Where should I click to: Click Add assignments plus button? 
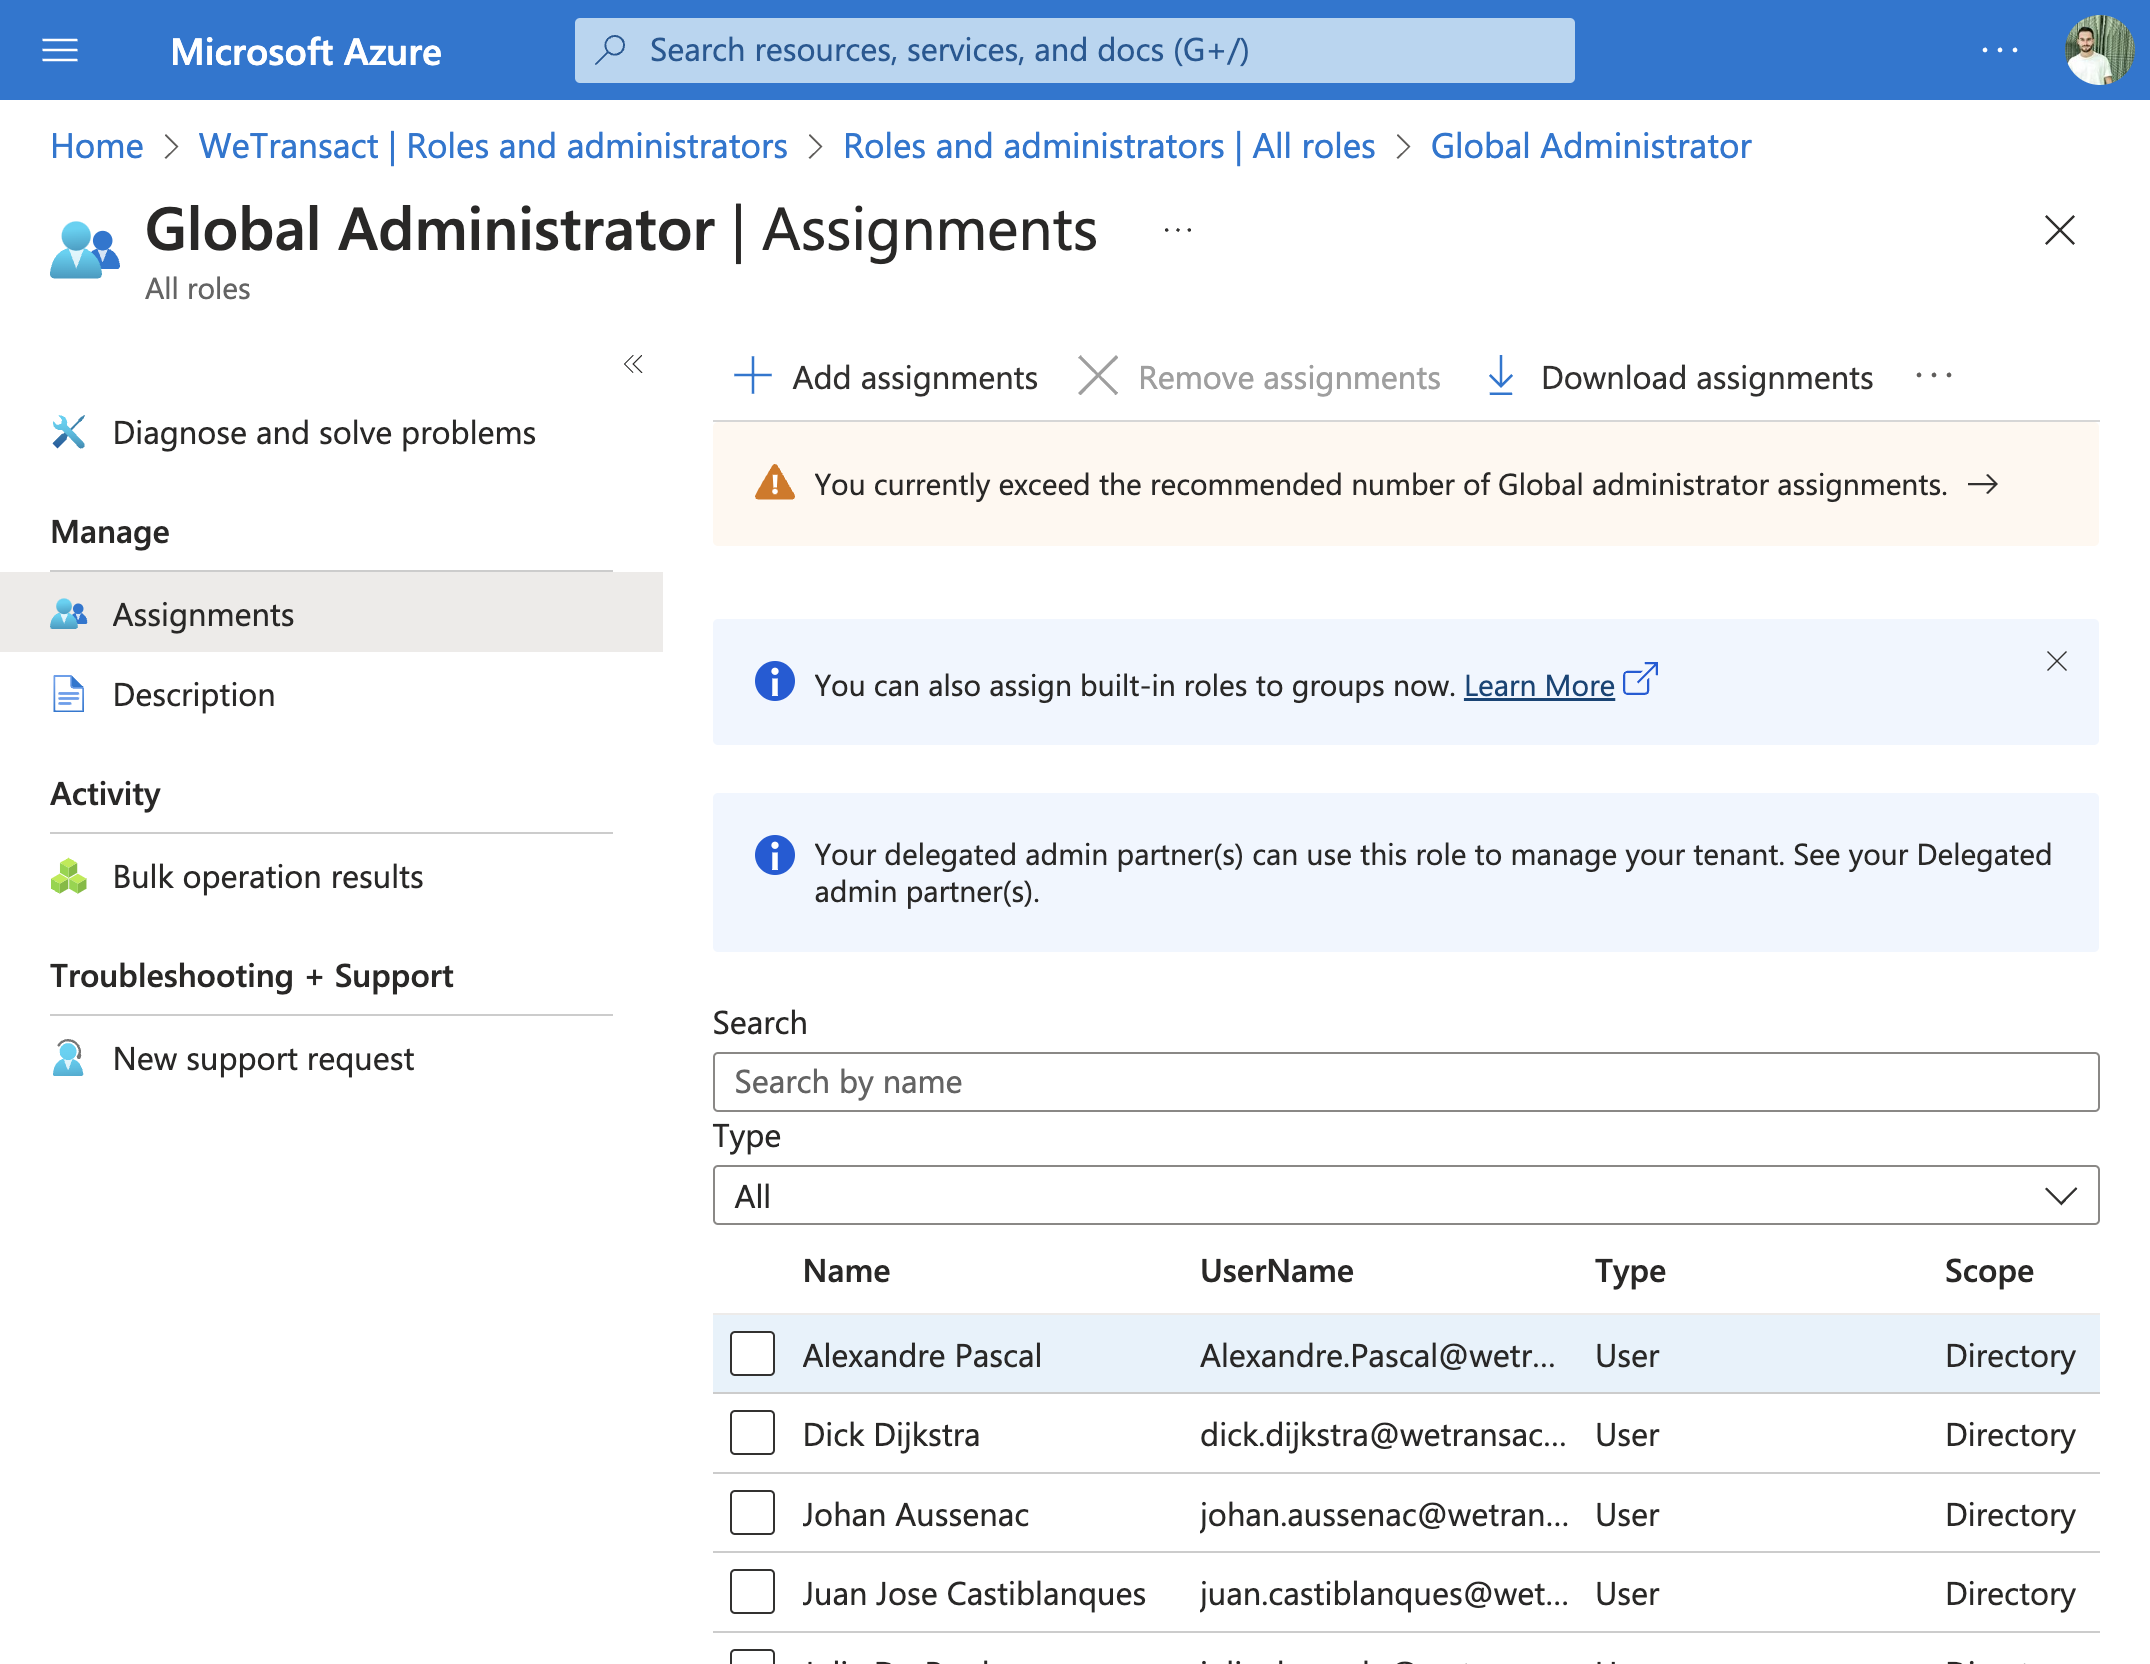coord(886,377)
